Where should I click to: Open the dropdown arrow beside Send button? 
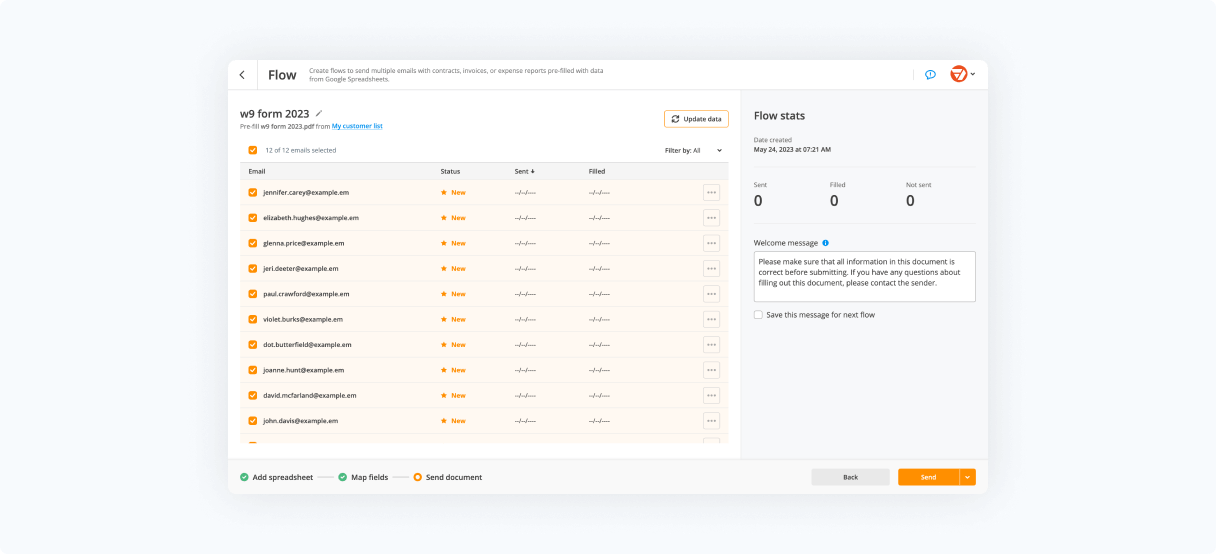(967, 477)
